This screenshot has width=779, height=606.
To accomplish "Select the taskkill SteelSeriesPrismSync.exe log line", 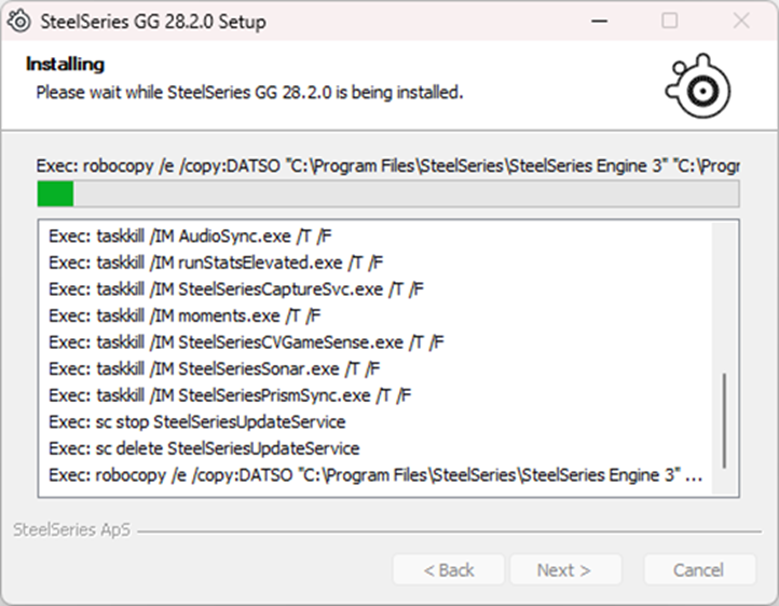I will coord(230,395).
